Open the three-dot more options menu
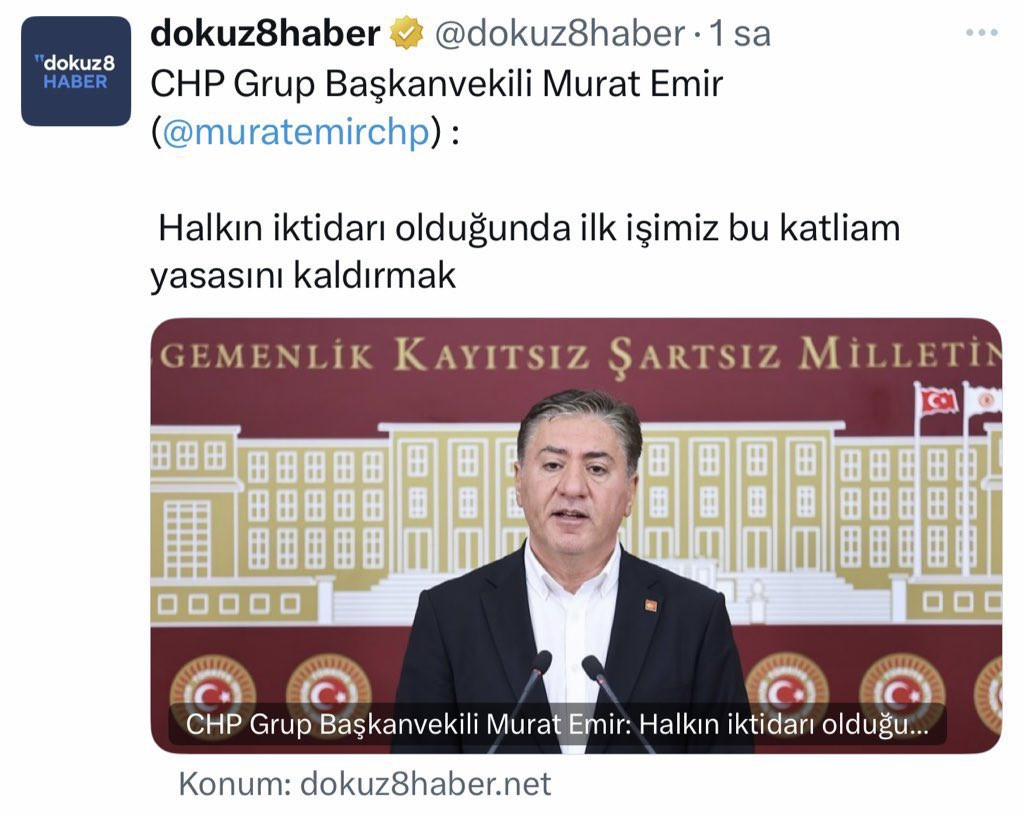 (x=982, y=33)
